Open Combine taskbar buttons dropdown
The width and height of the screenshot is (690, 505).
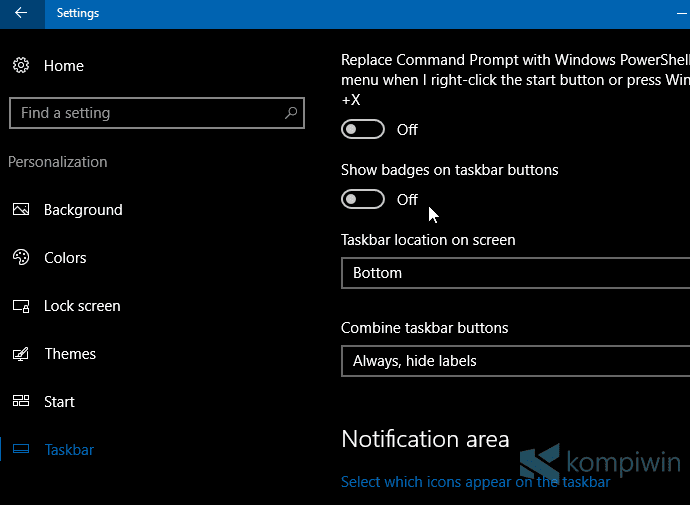(515, 361)
